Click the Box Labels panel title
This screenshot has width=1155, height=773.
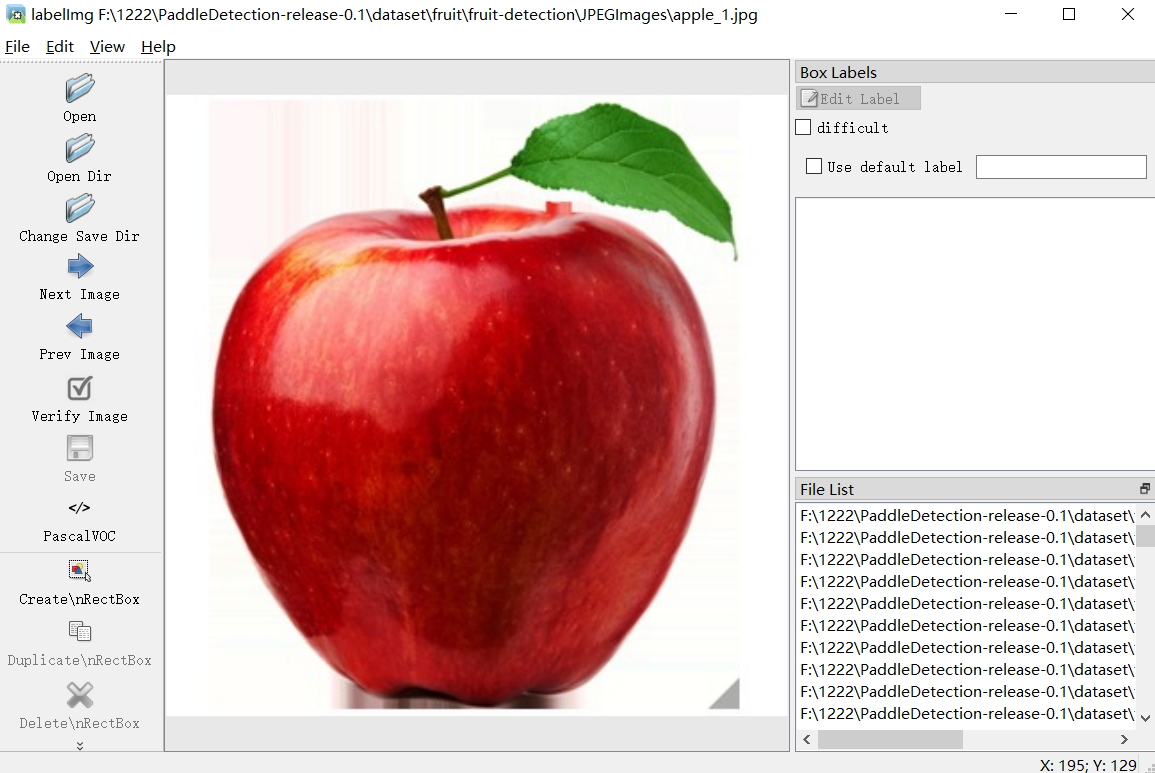838,72
